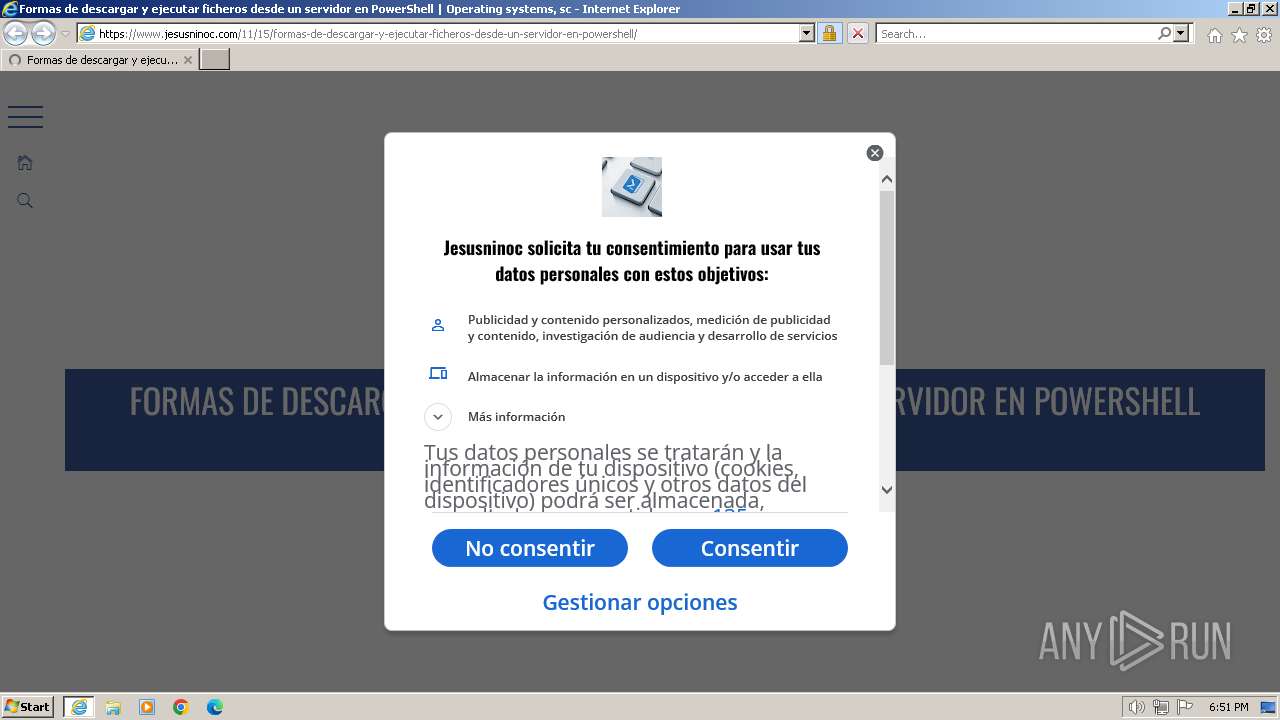Click the personalized advertising person icon
The height and width of the screenshot is (720, 1280).
438,325
